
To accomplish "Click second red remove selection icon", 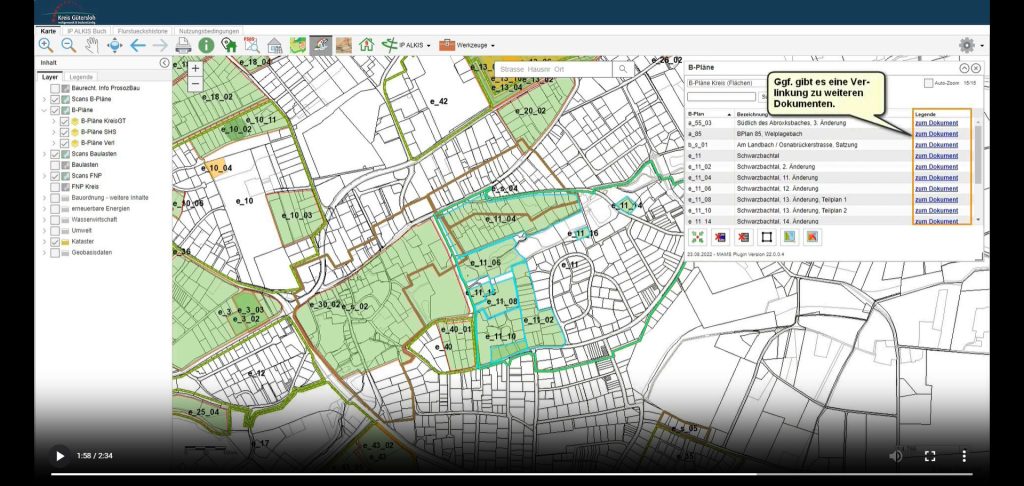I will [x=743, y=236].
